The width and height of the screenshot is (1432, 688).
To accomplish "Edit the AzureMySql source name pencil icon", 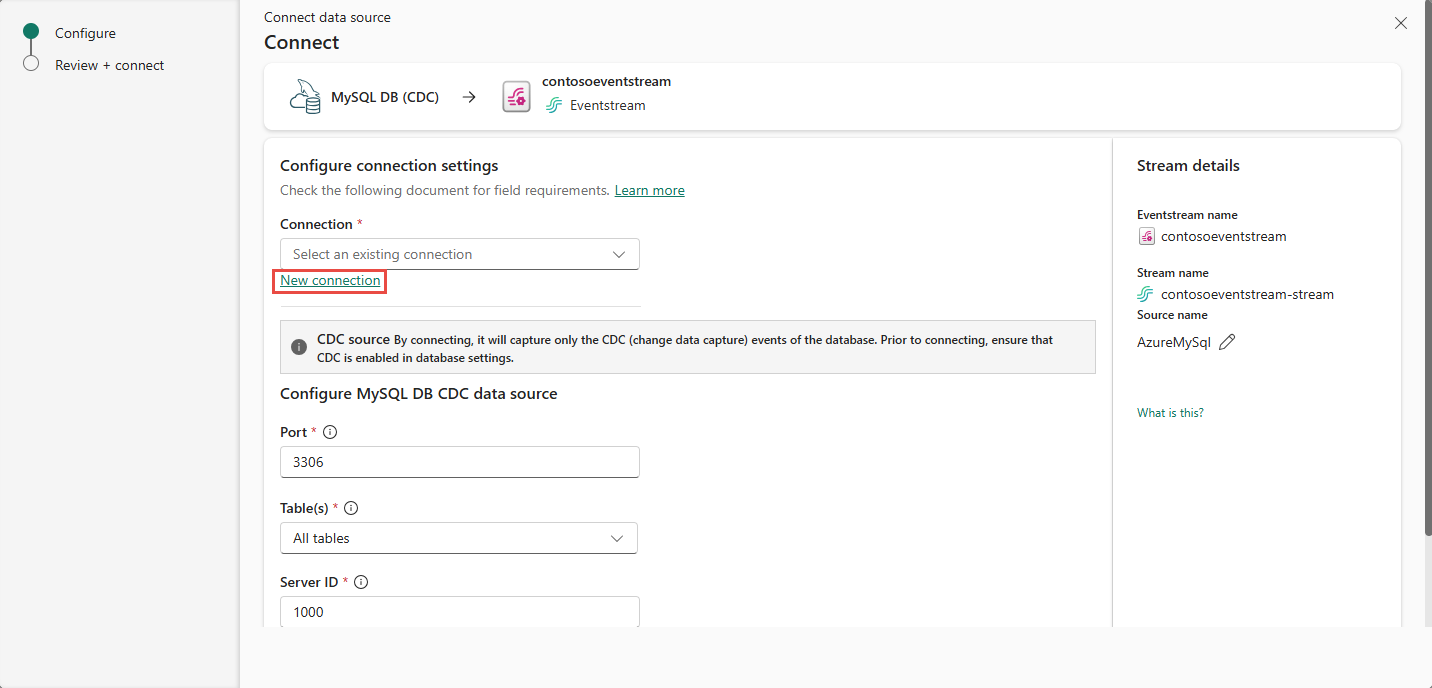I will pyautogui.click(x=1227, y=342).
